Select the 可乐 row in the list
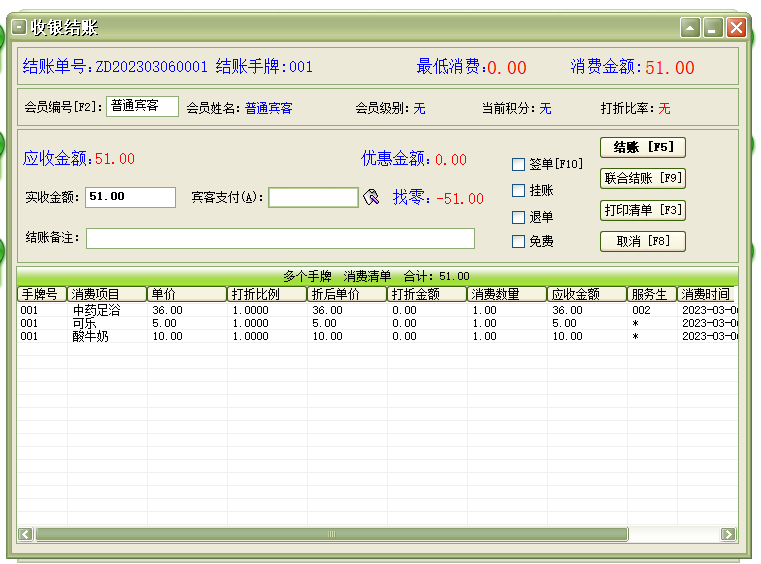Screen dimensions: 761x564 pyautogui.click(x=378, y=323)
